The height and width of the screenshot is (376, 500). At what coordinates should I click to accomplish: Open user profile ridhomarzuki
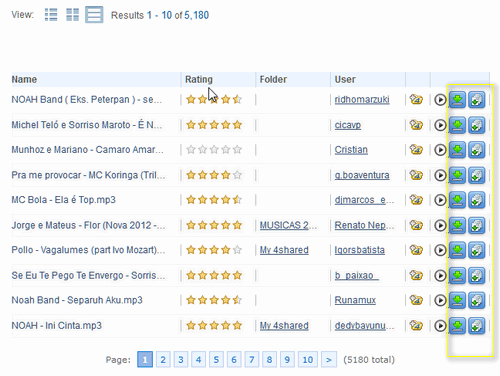point(362,100)
